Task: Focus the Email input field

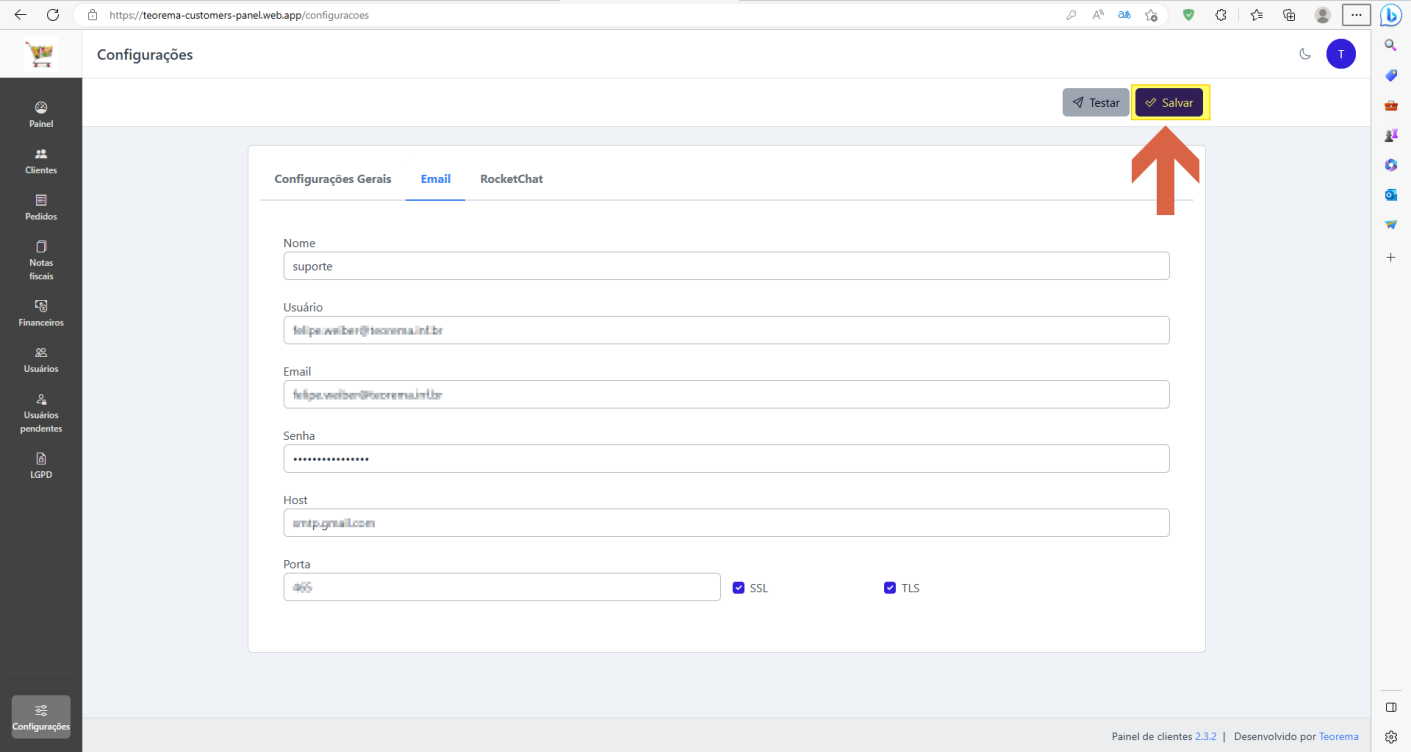Action: click(726, 394)
